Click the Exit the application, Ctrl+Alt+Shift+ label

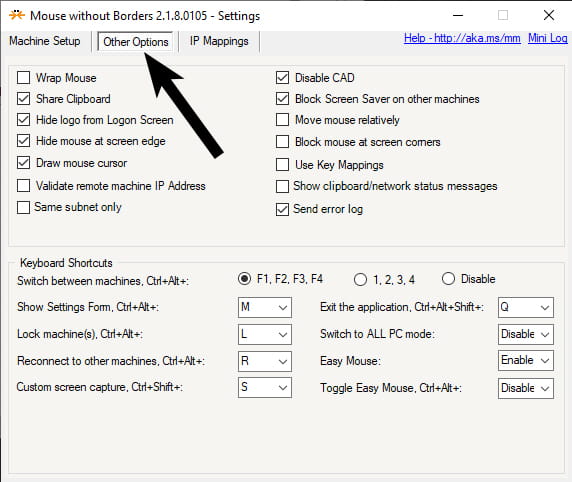[402, 307]
